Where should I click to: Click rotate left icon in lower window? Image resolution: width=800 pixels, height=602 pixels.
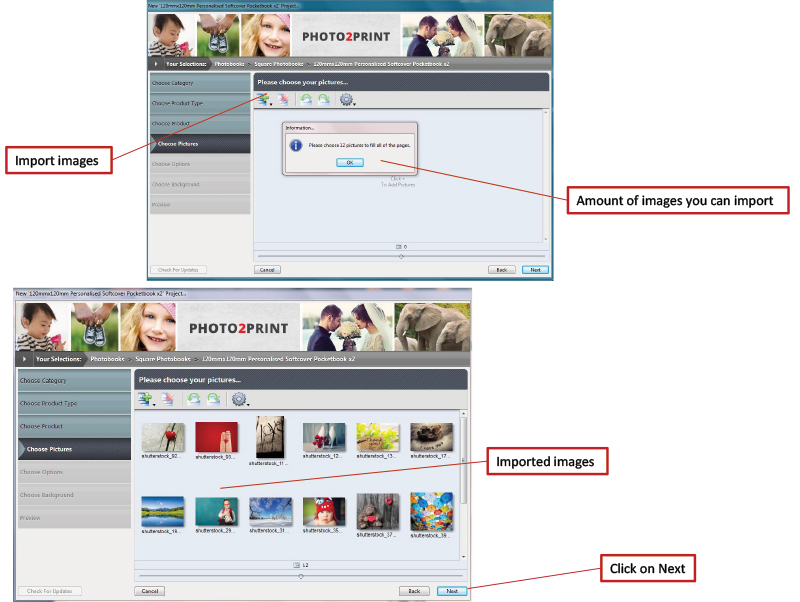pyautogui.click(x=195, y=399)
